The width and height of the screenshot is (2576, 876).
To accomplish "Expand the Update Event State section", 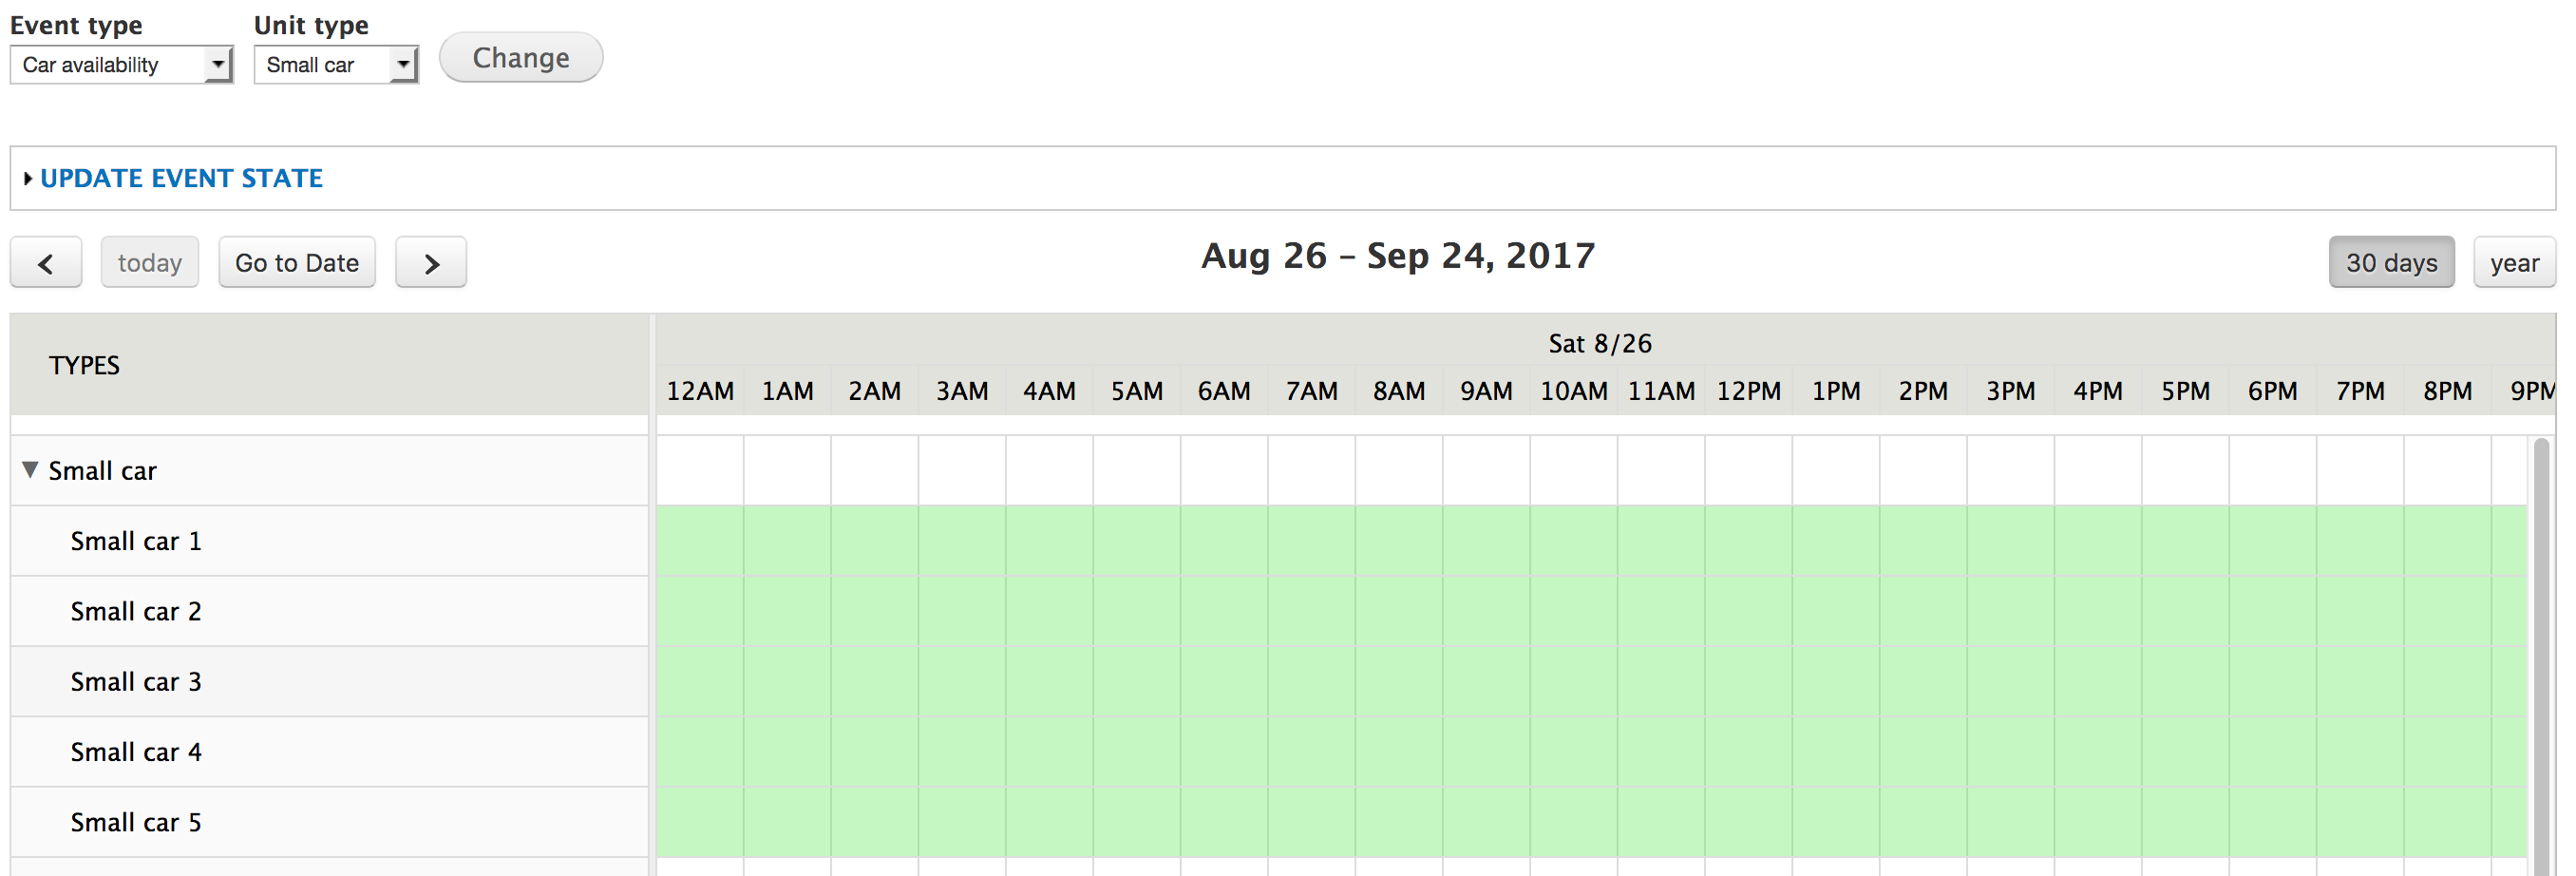I will pyautogui.click(x=180, y=178).
